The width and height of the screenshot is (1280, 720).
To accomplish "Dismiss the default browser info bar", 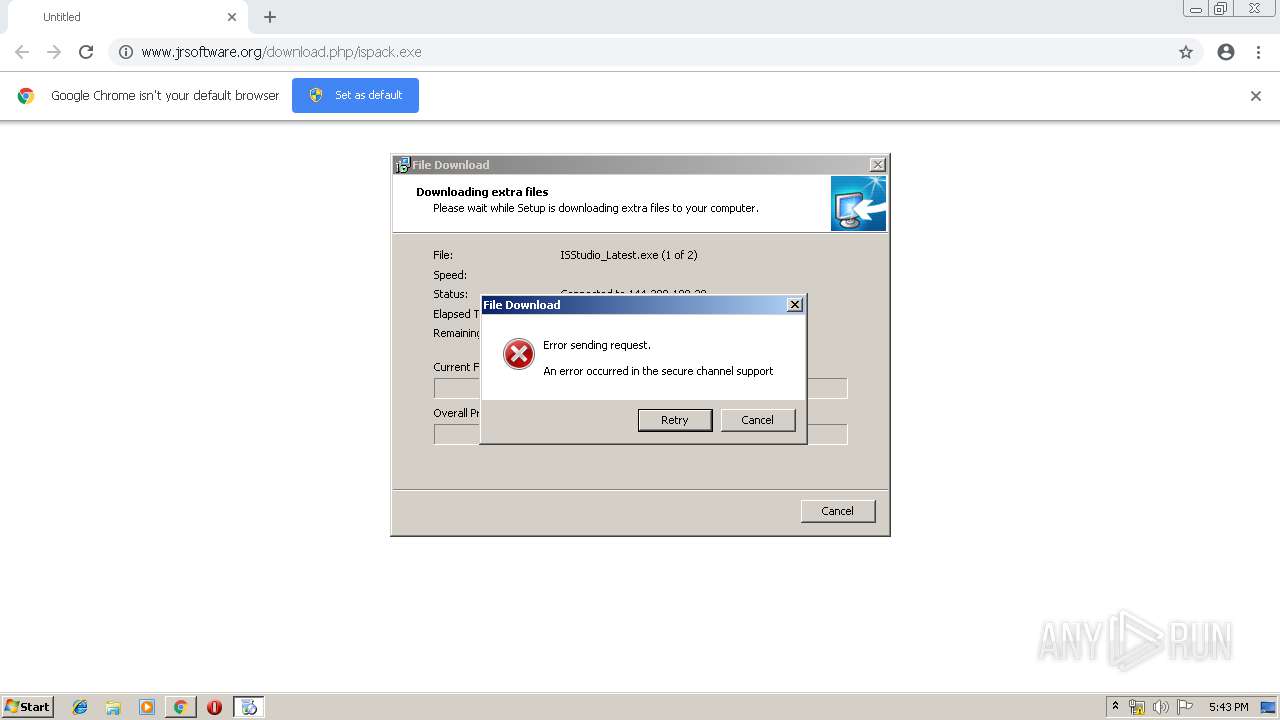I will tap(1256, 96).
